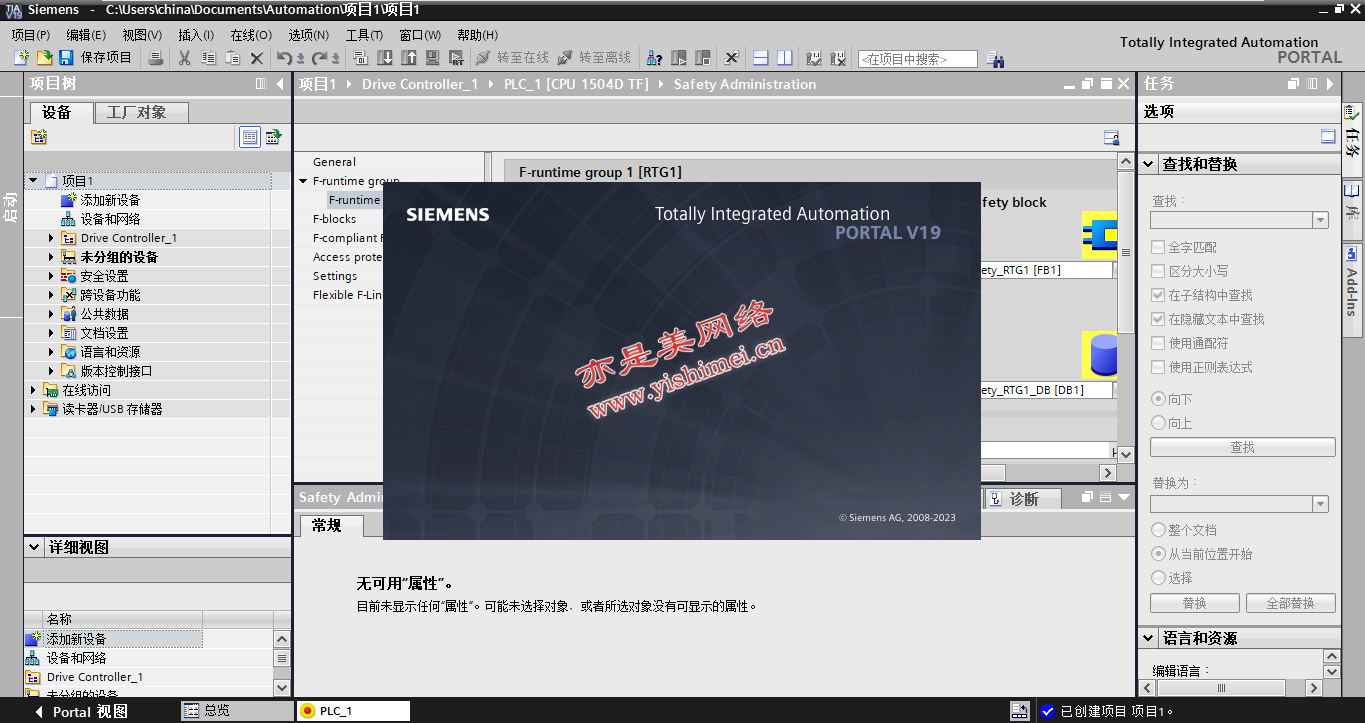The height and width of the screenshot is (723, 1365).
Task: Toggle the 在隐藏文本中查找 checkbox
Action: pos(1158,319)
